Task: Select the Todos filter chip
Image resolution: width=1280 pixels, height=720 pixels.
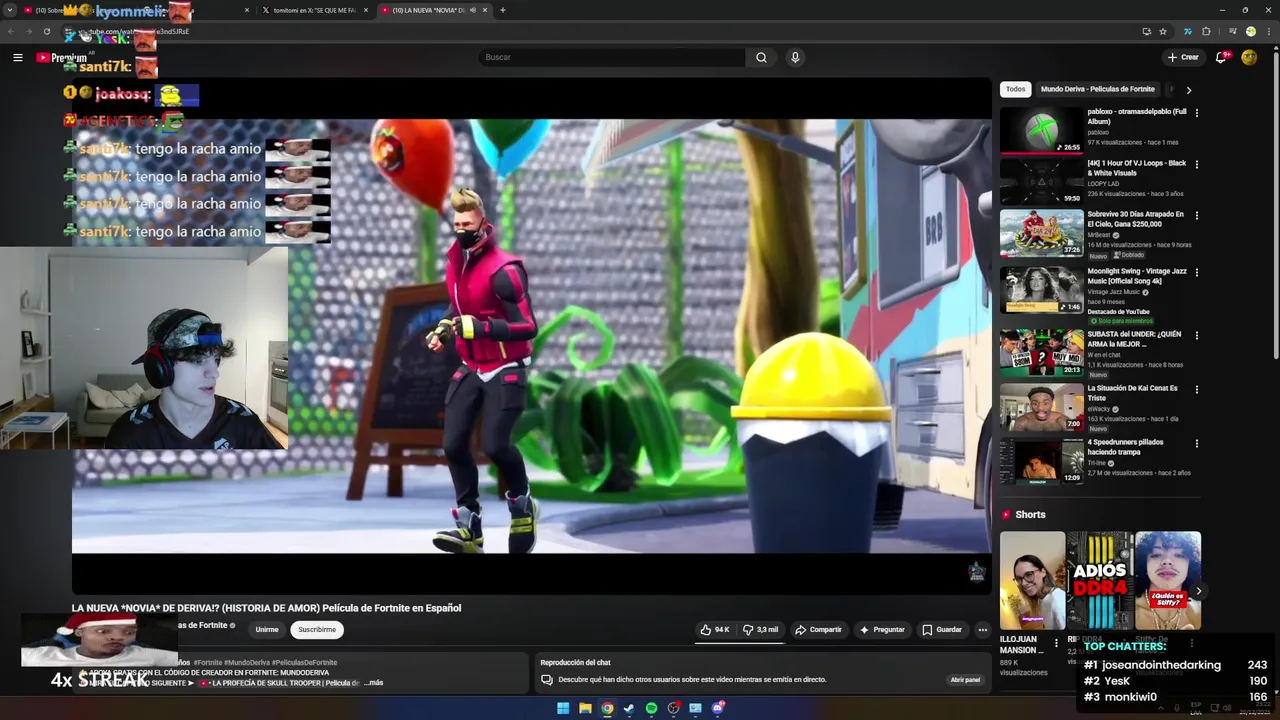Action: 1015,89
